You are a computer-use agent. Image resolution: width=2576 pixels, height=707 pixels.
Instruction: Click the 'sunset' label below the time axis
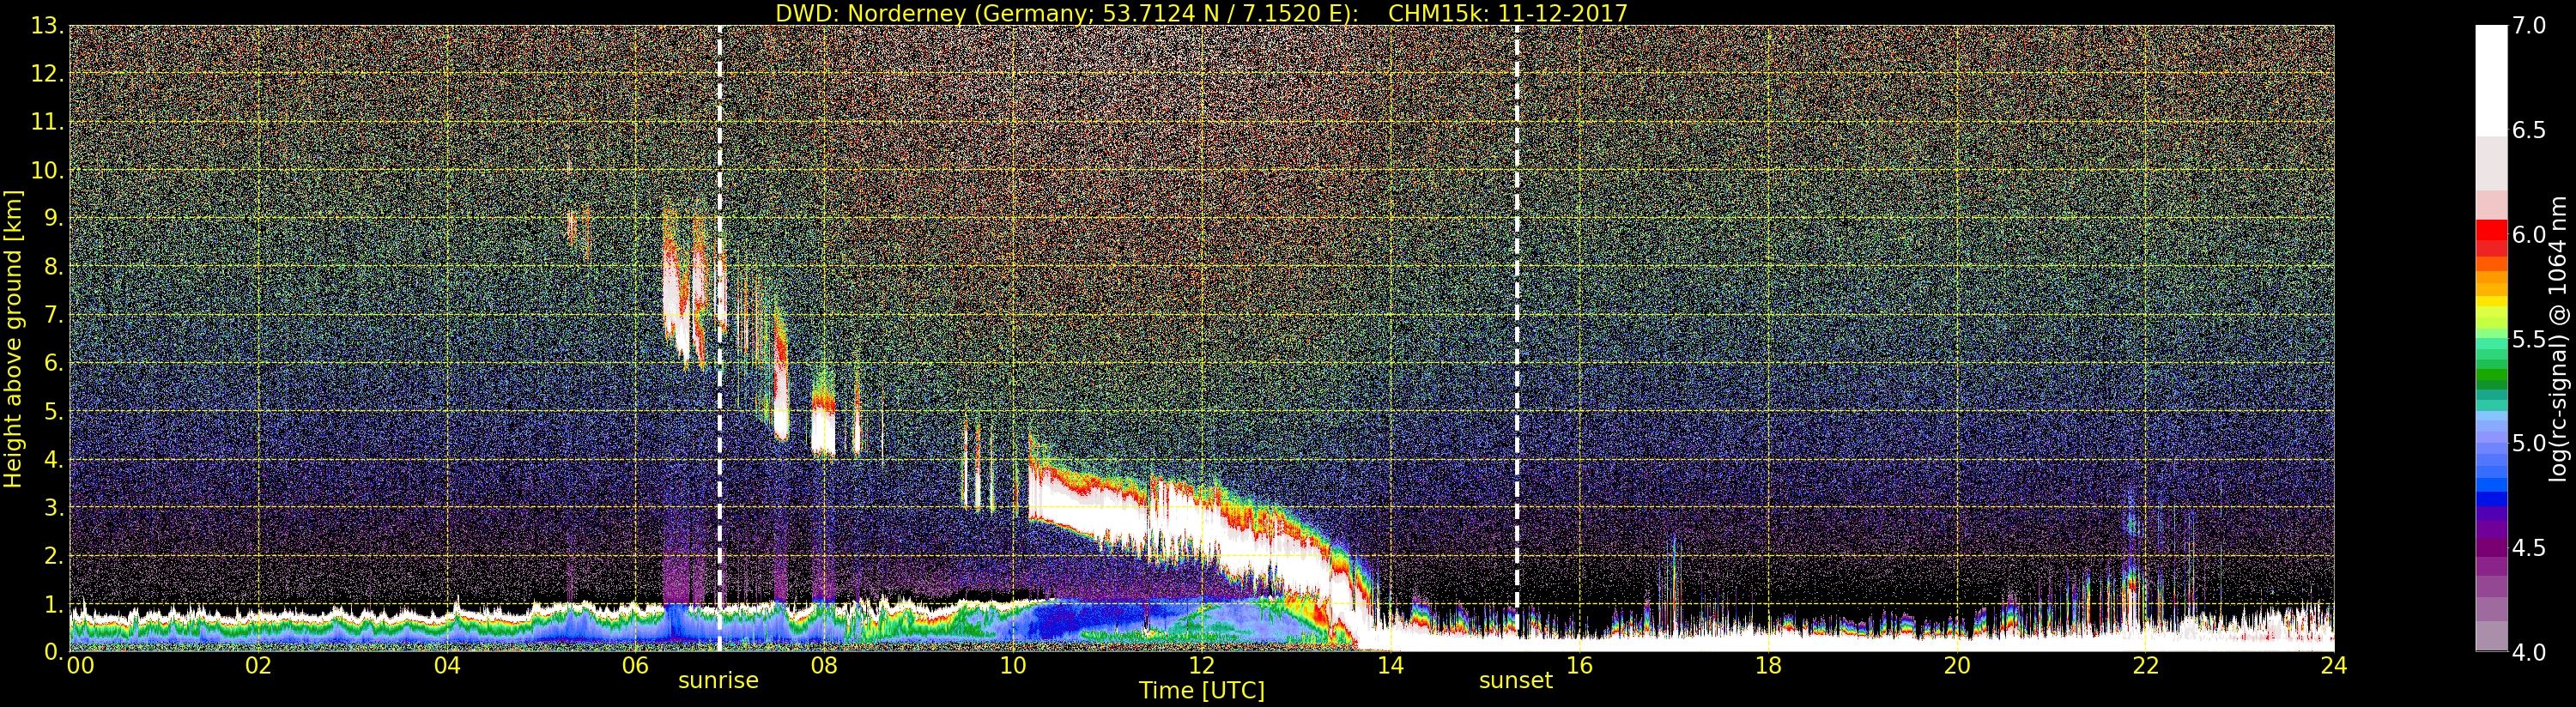coord(1516,680)
